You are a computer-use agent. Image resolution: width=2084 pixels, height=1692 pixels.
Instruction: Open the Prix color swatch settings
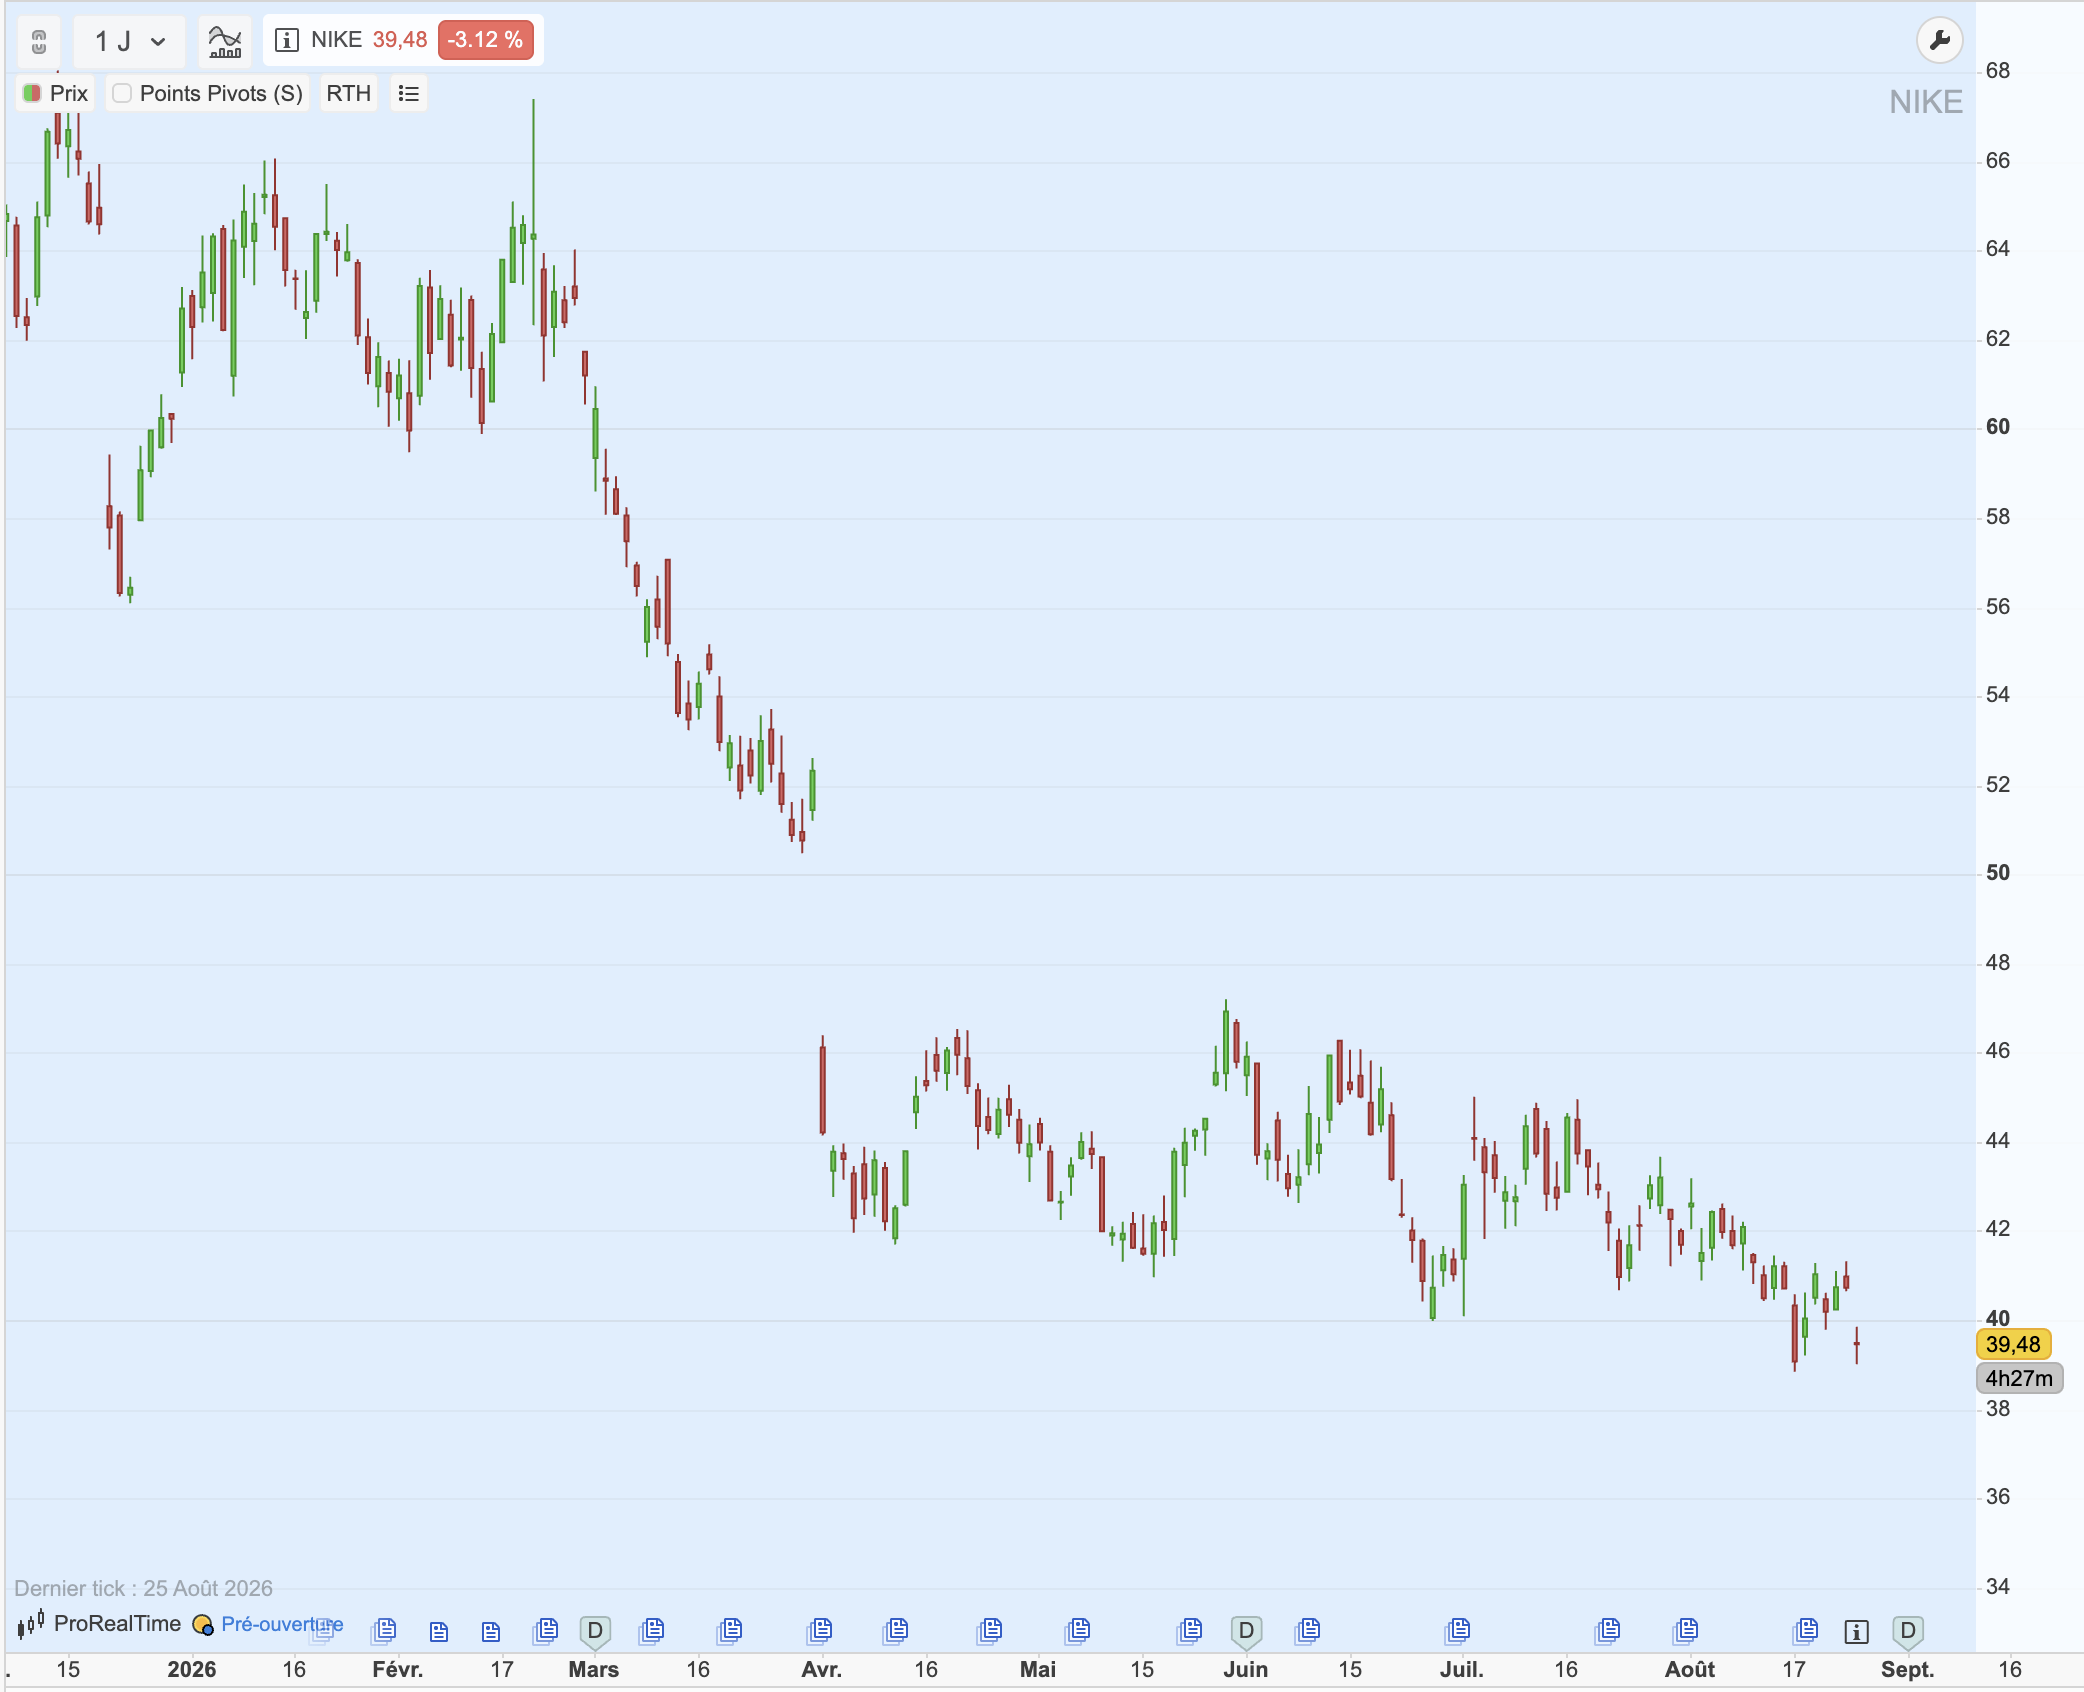pyautogui.click(x=32, y=93)
